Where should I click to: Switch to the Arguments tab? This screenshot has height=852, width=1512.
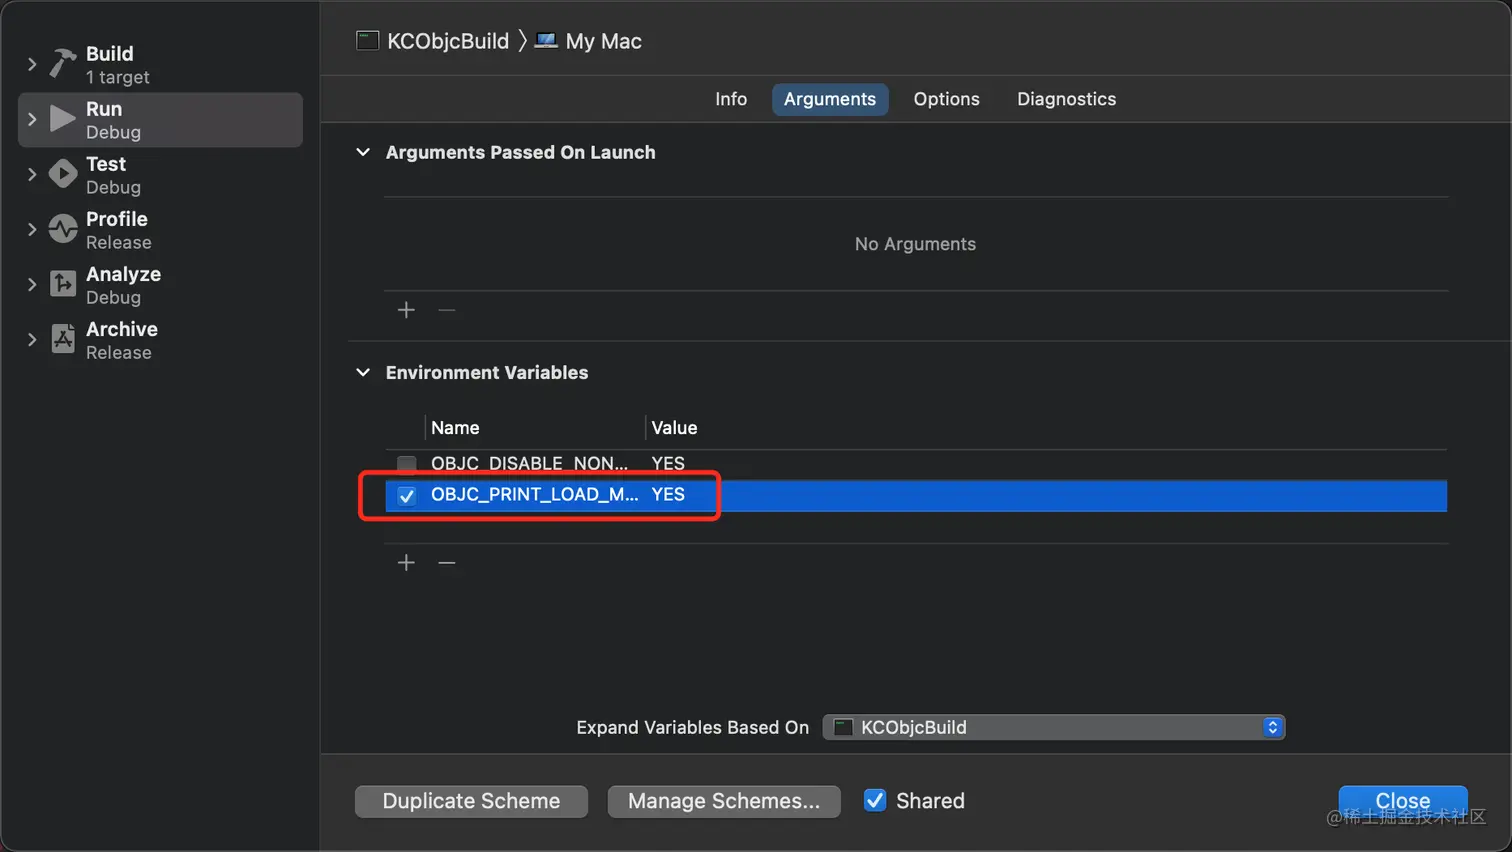point(830,99)
